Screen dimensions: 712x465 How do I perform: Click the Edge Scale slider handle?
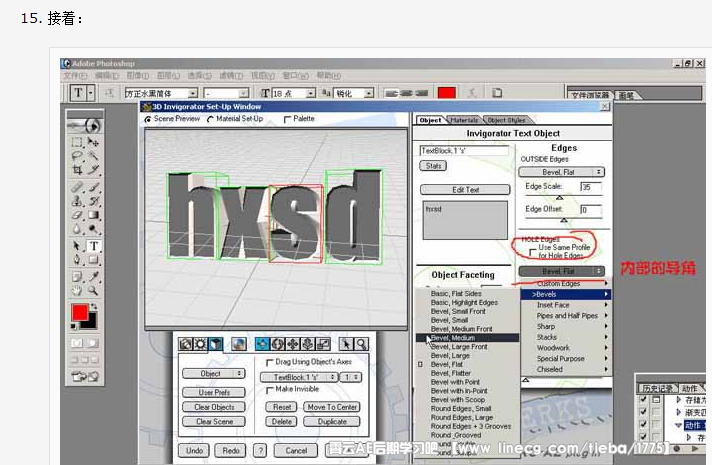click(560, 198)
